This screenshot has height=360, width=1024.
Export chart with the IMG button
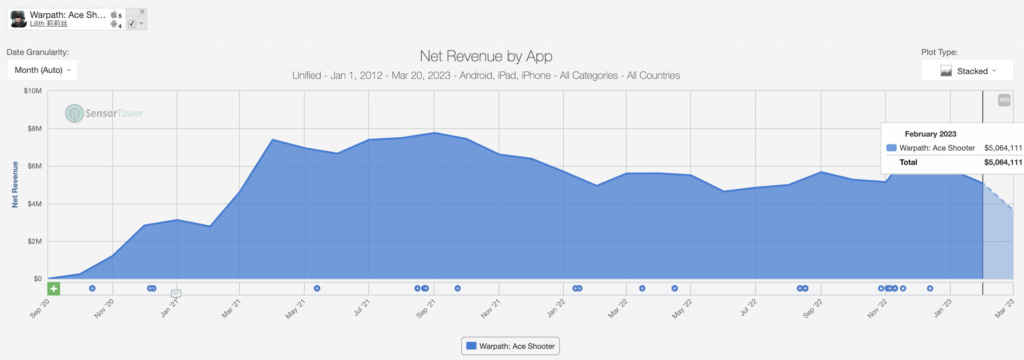[1004, 100]
